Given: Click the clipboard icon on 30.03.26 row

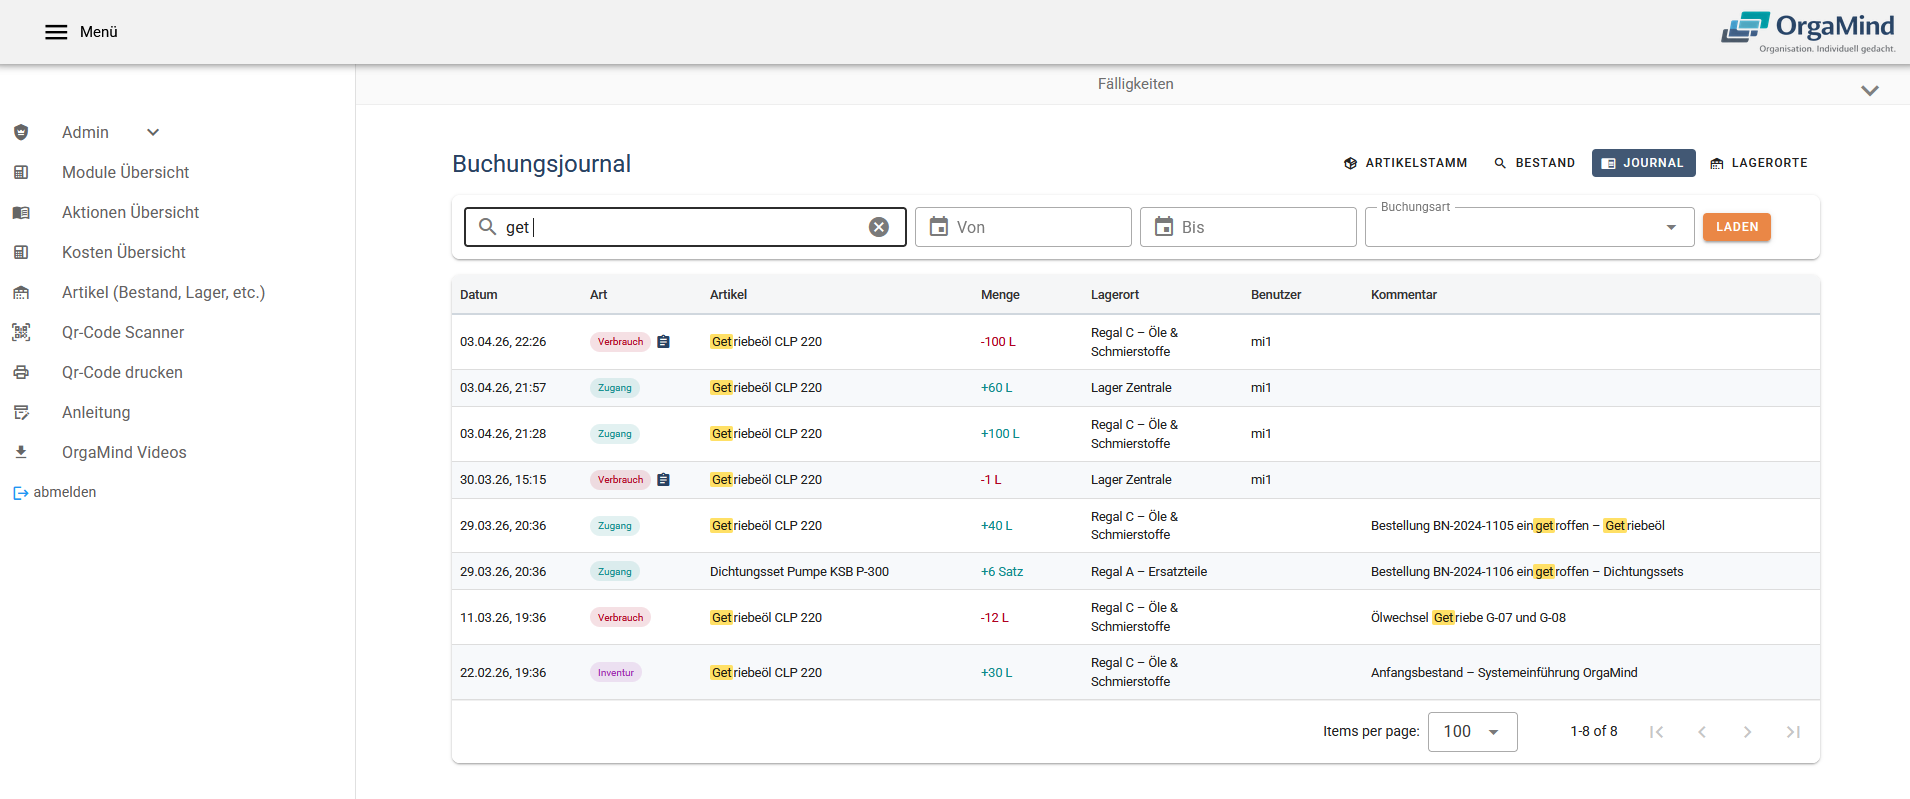Looking at the screenshot, I should pyautogui.click(x=663, y=480).
